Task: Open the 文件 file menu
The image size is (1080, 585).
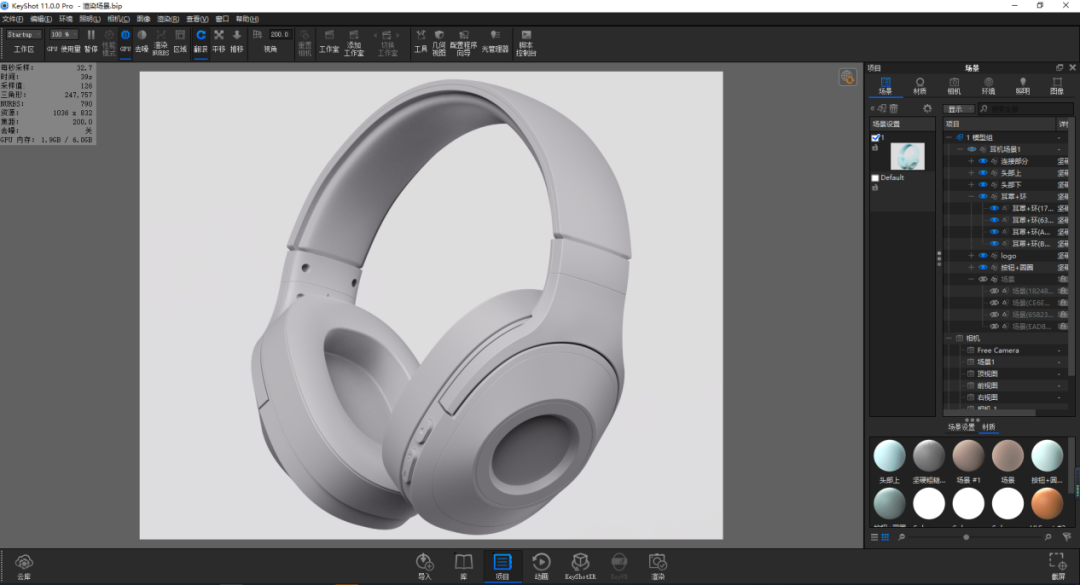Action: coord(12,19)
